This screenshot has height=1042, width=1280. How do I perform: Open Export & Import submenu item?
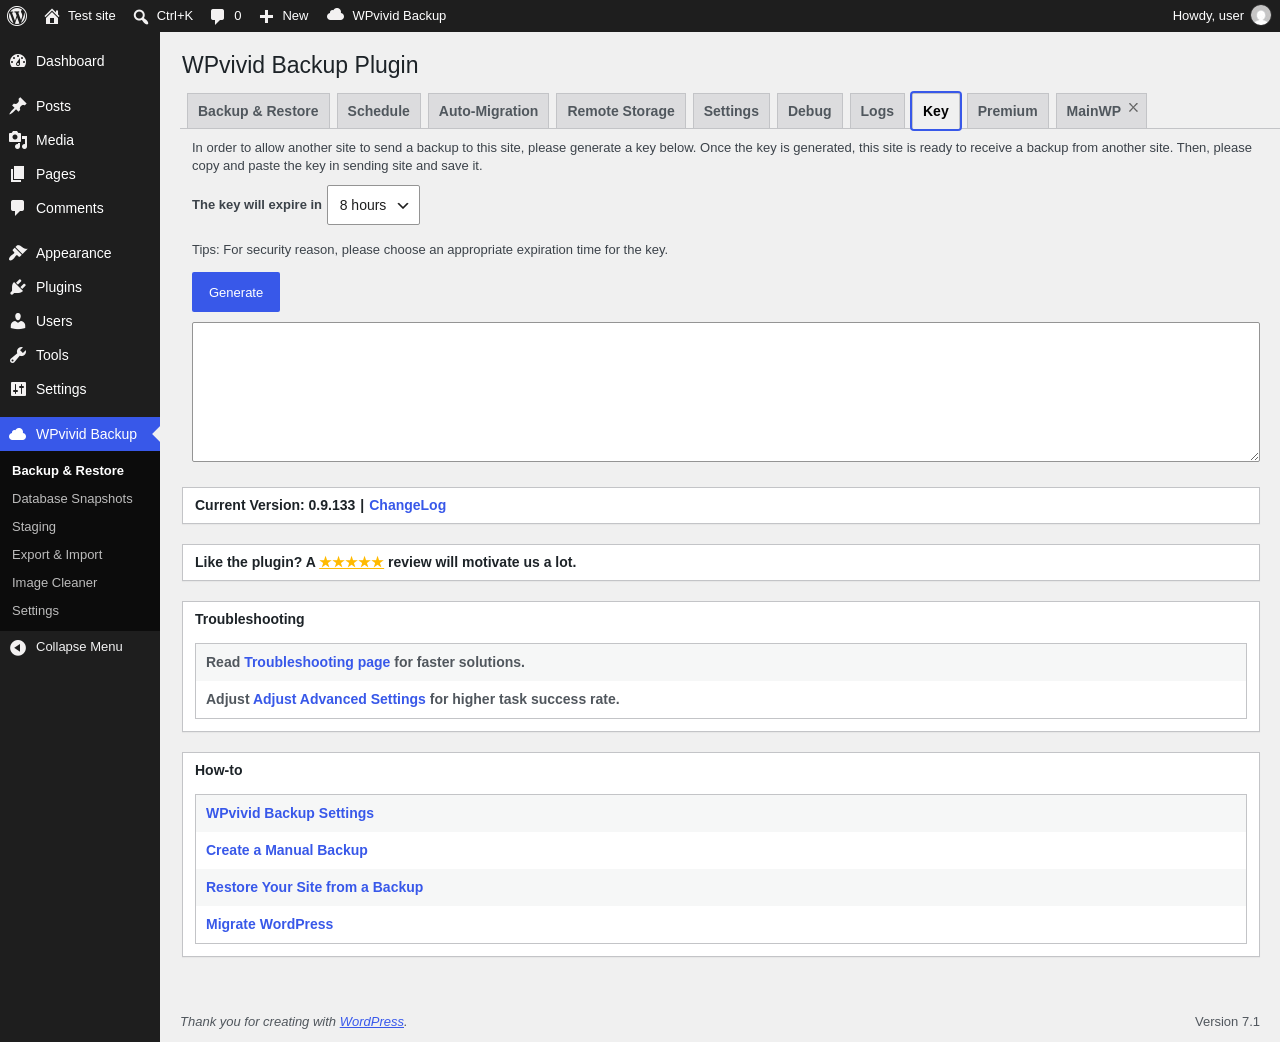57,555
